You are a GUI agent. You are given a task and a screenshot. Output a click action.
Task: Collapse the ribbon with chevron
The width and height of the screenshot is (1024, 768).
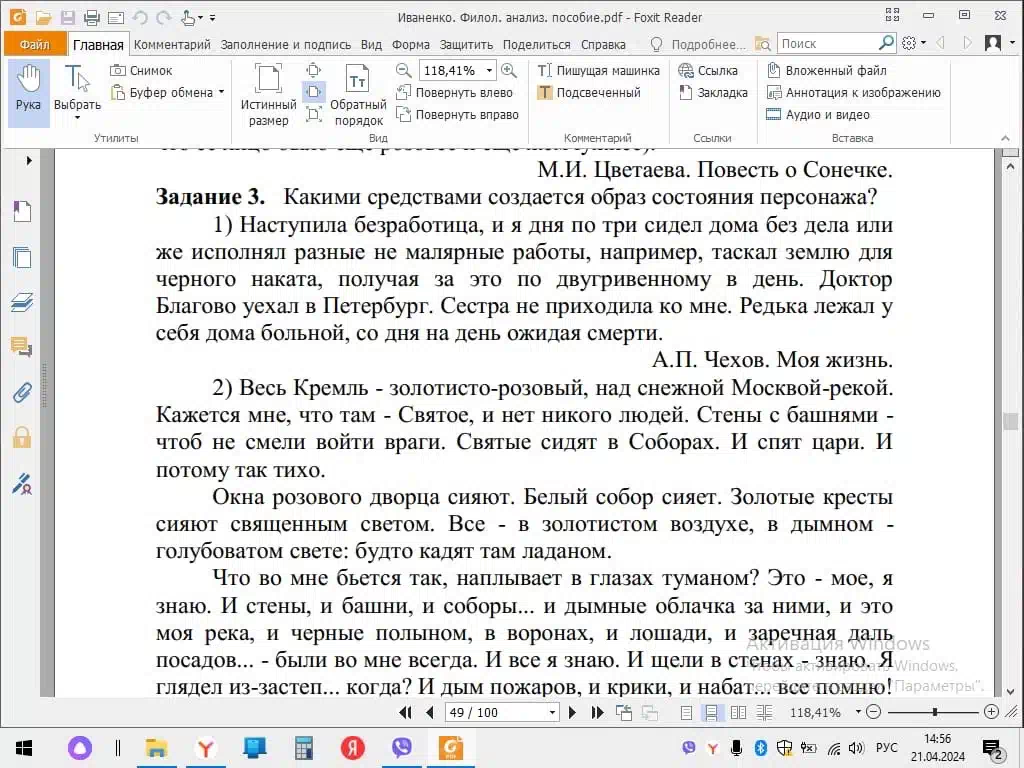[1005, 138]
